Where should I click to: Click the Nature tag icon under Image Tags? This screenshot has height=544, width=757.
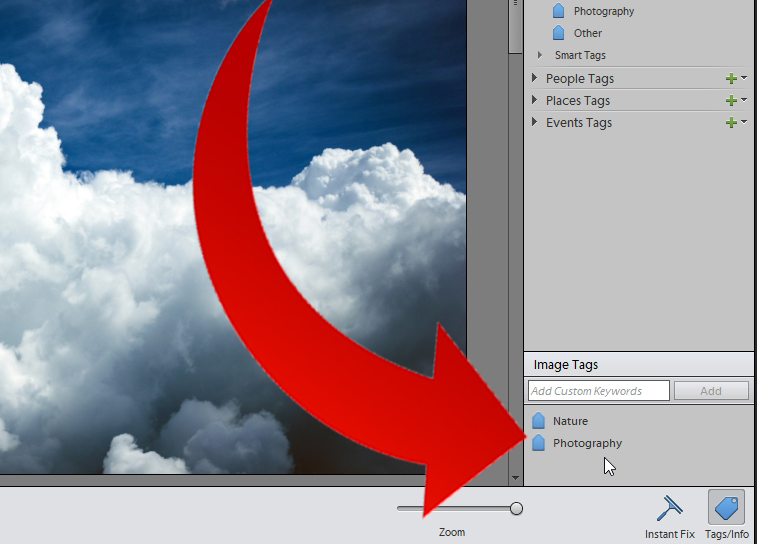pyautogui.click(x=538, y=421)
